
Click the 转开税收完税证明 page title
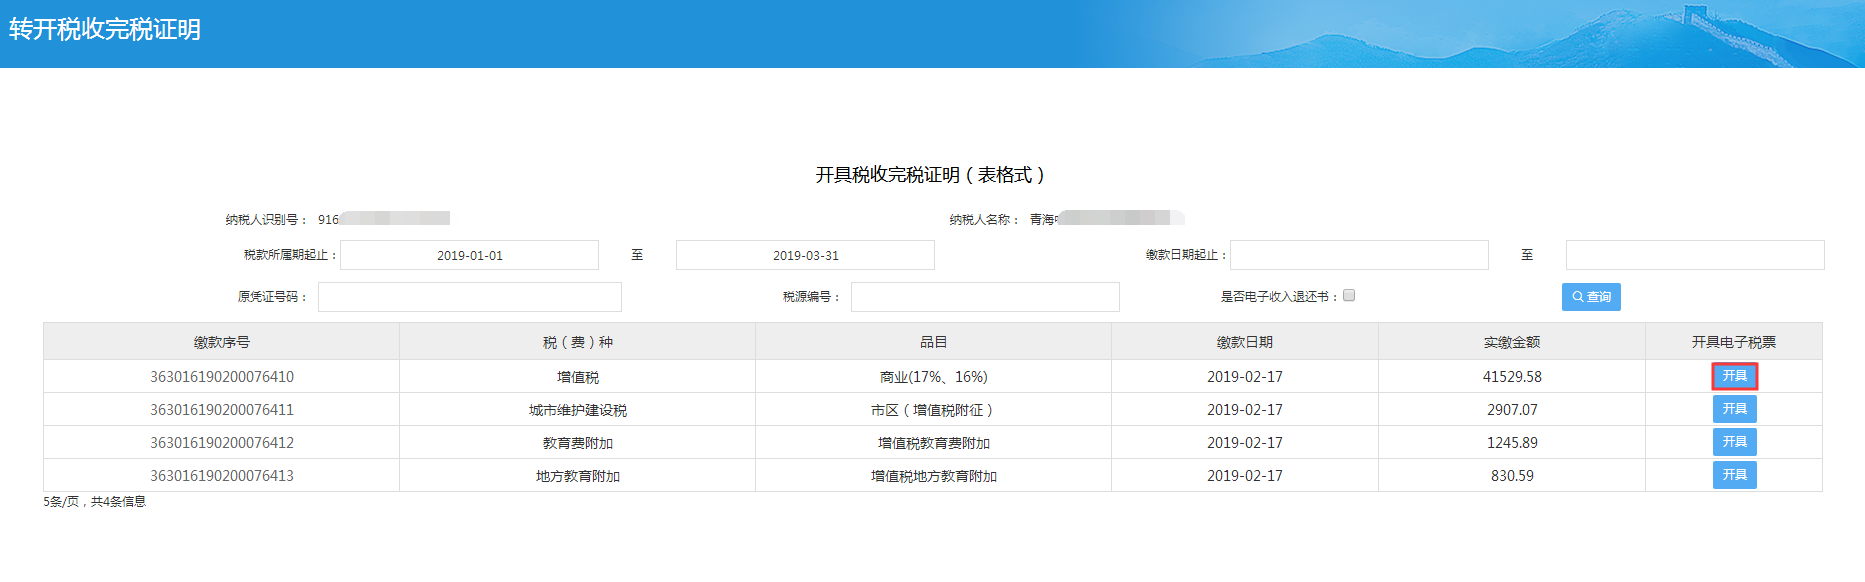click(105, 30)
